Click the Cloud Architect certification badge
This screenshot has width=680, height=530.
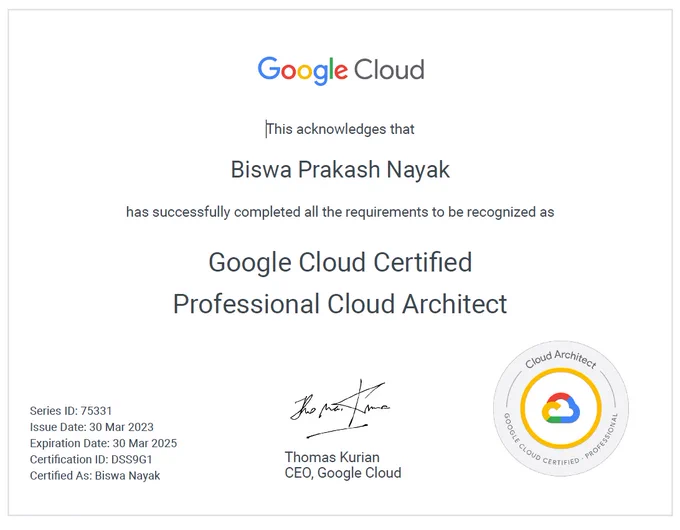click(561, 408)
